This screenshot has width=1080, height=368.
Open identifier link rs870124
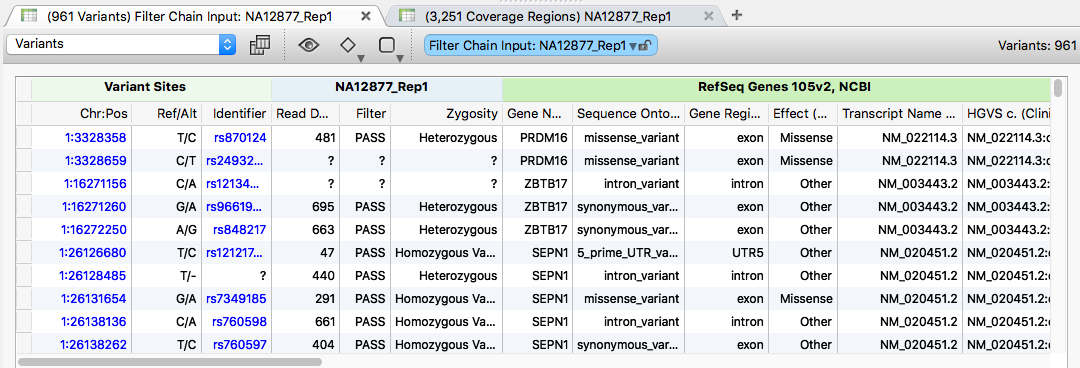click(x=240, y=138)
